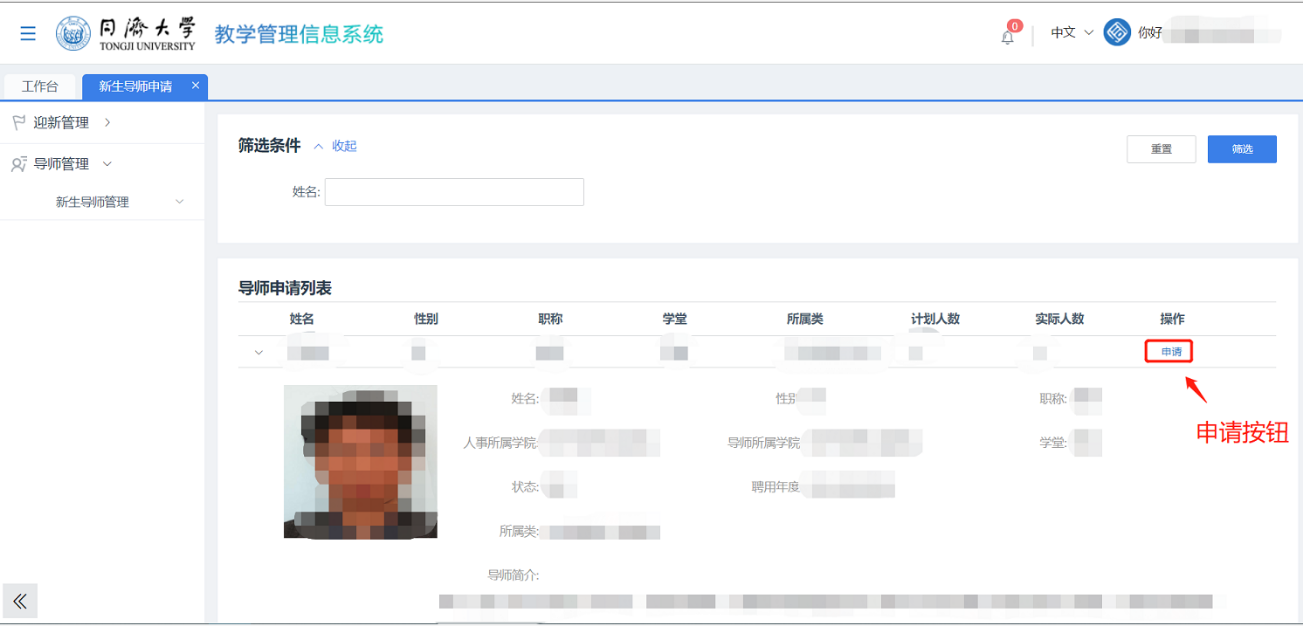Click the user avatar icon
The height and width of the screenshot is (626, 1303).
(x=1116, y=32)
